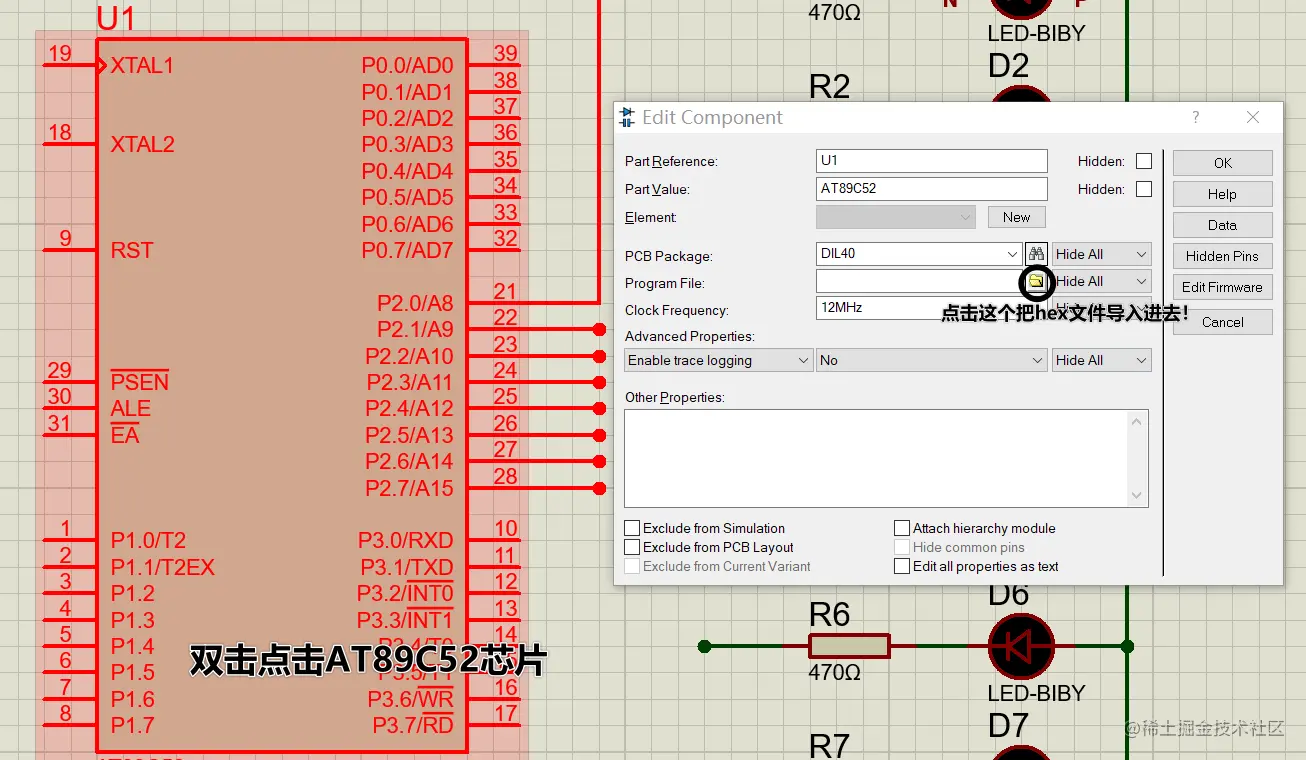
Task: Click the New button beside Element
Action: point(1017,217)
